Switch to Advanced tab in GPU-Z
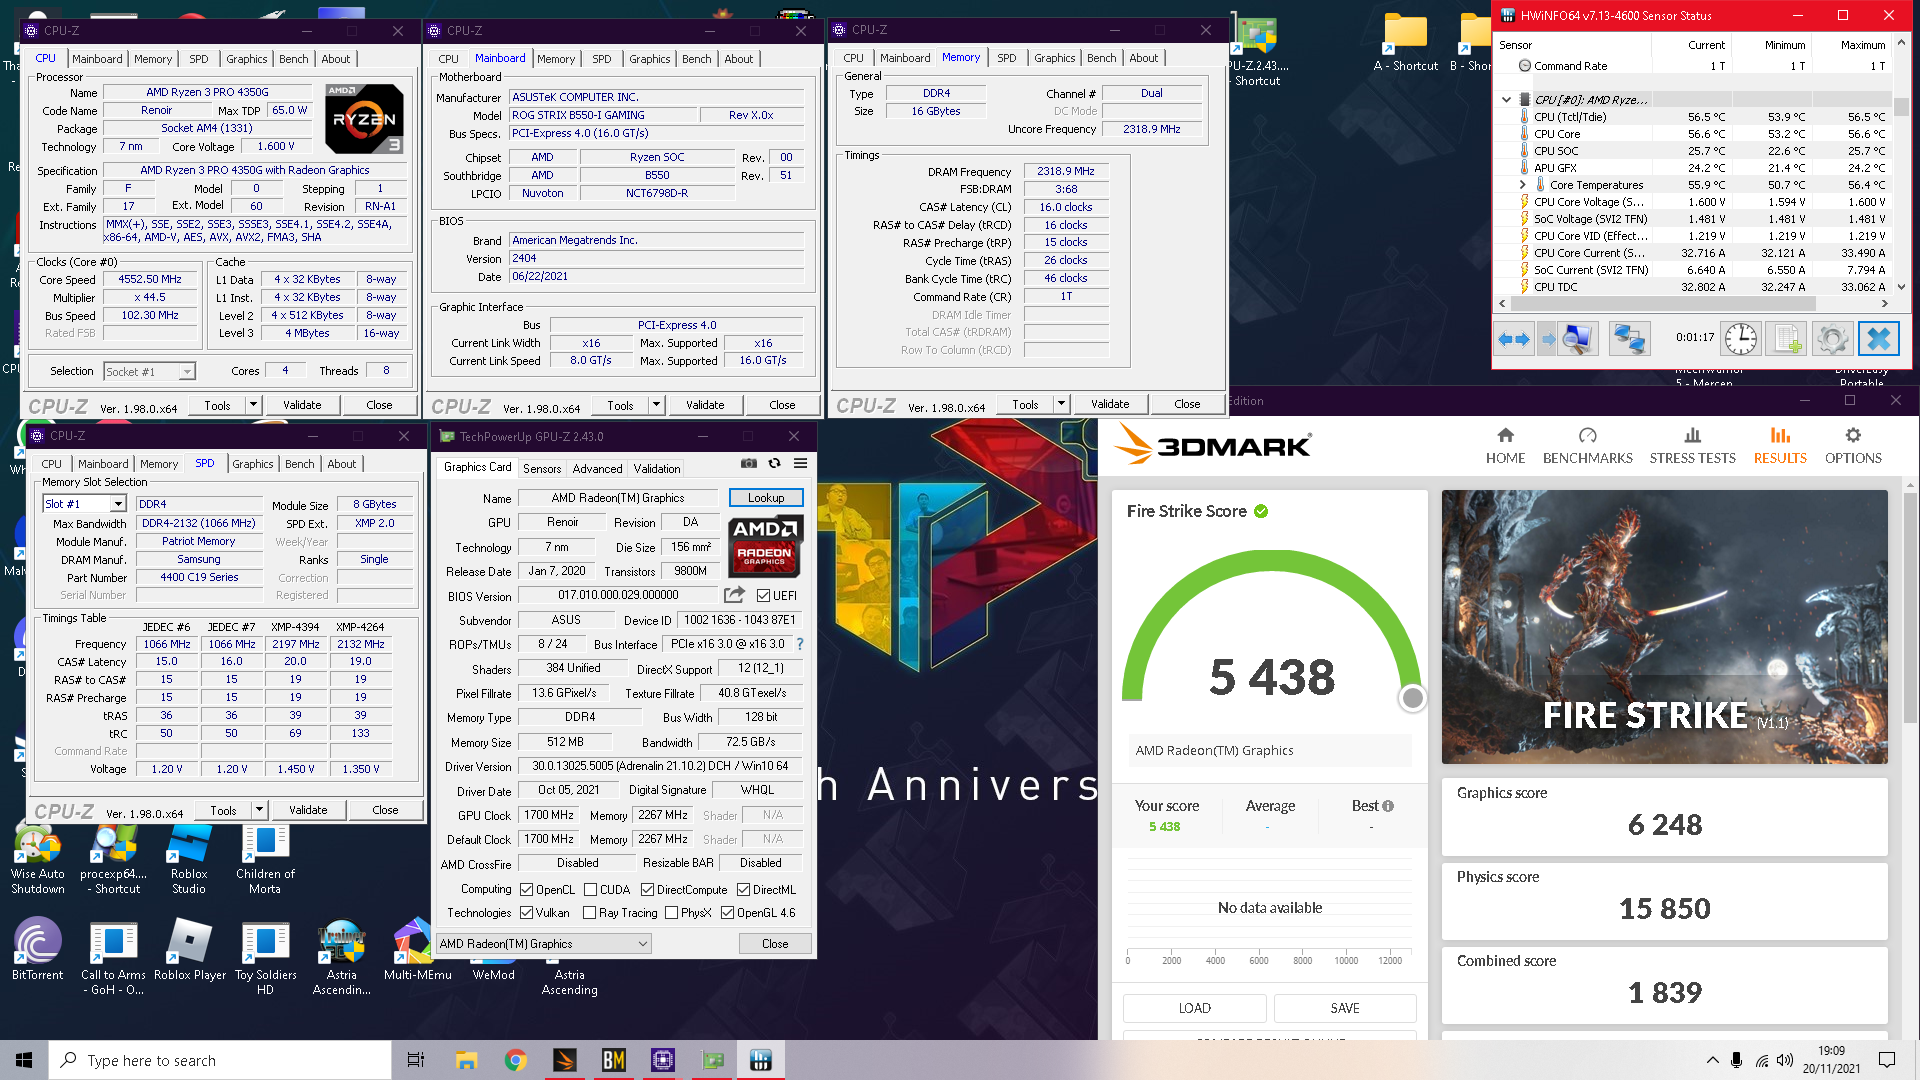Viewport: 1920px width, 1080px height. click(597, 468)
